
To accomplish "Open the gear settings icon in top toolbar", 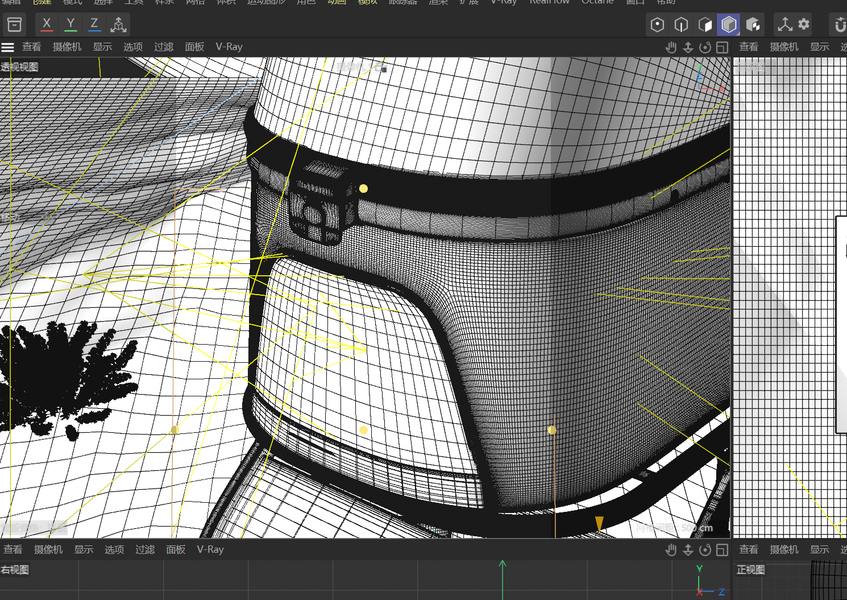I will click(804, 24).
